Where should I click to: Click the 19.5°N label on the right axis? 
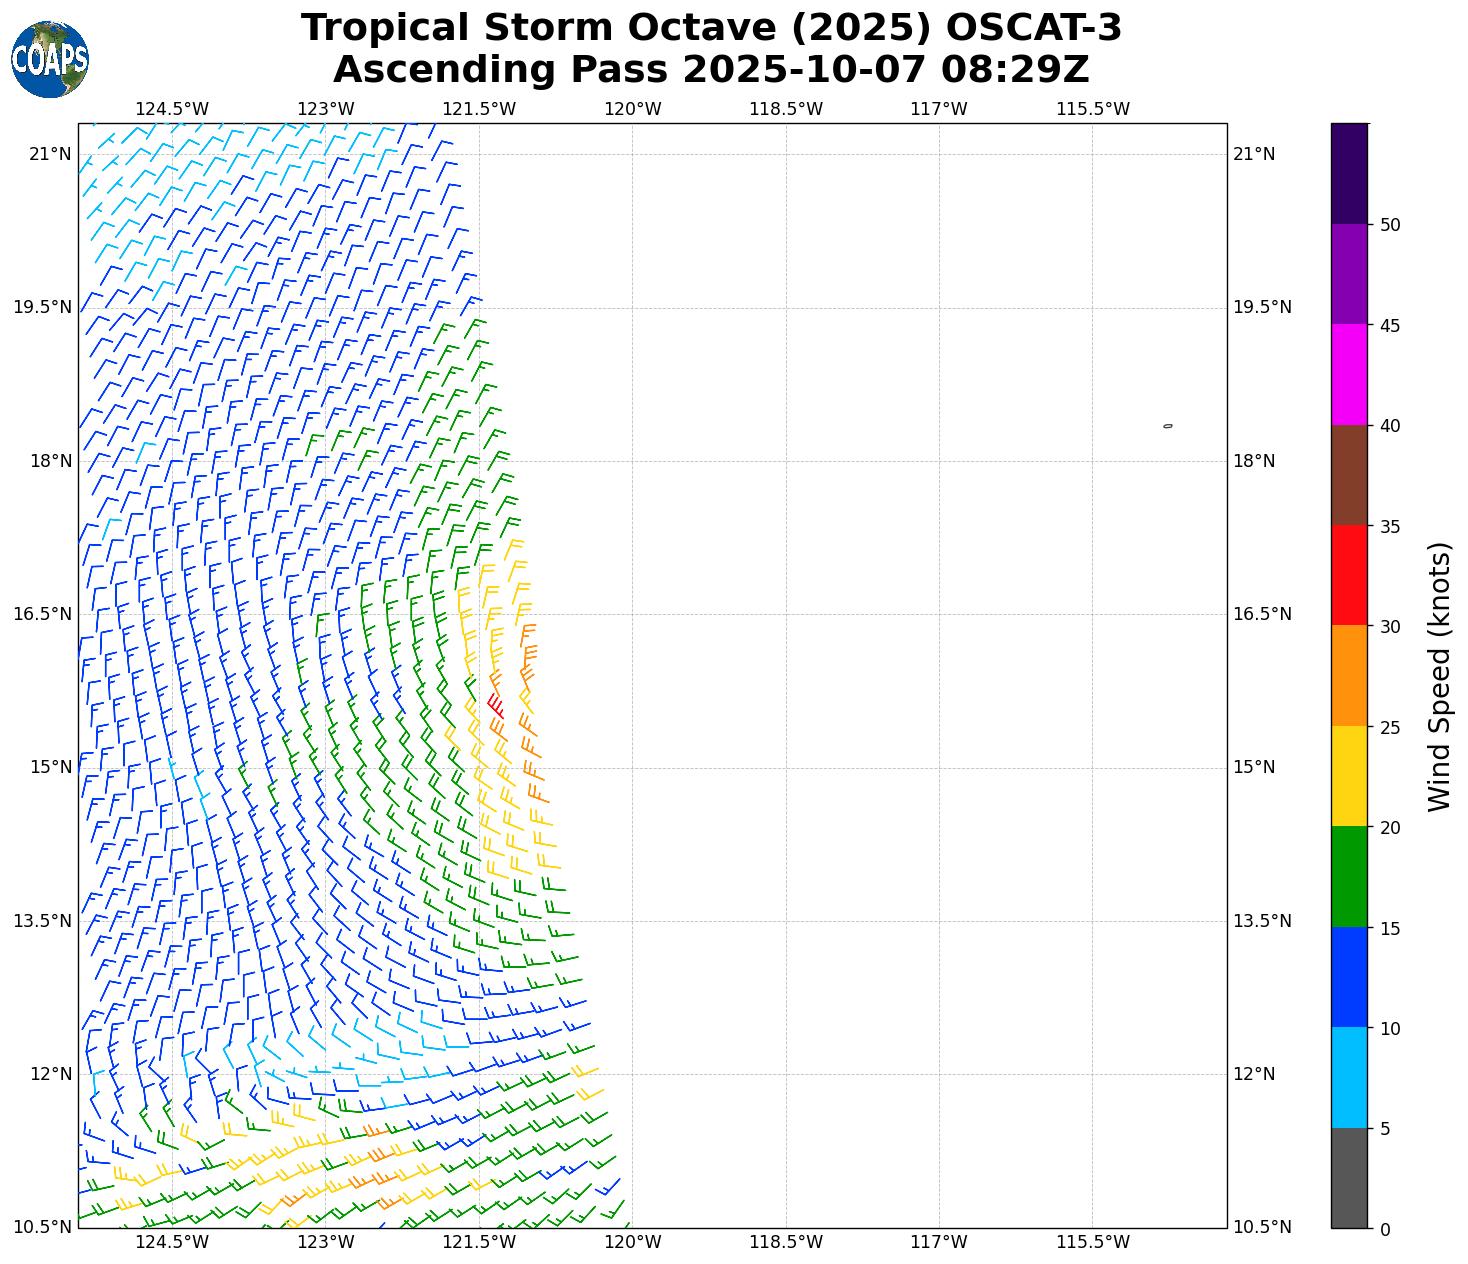click(x=1262, y=307)
